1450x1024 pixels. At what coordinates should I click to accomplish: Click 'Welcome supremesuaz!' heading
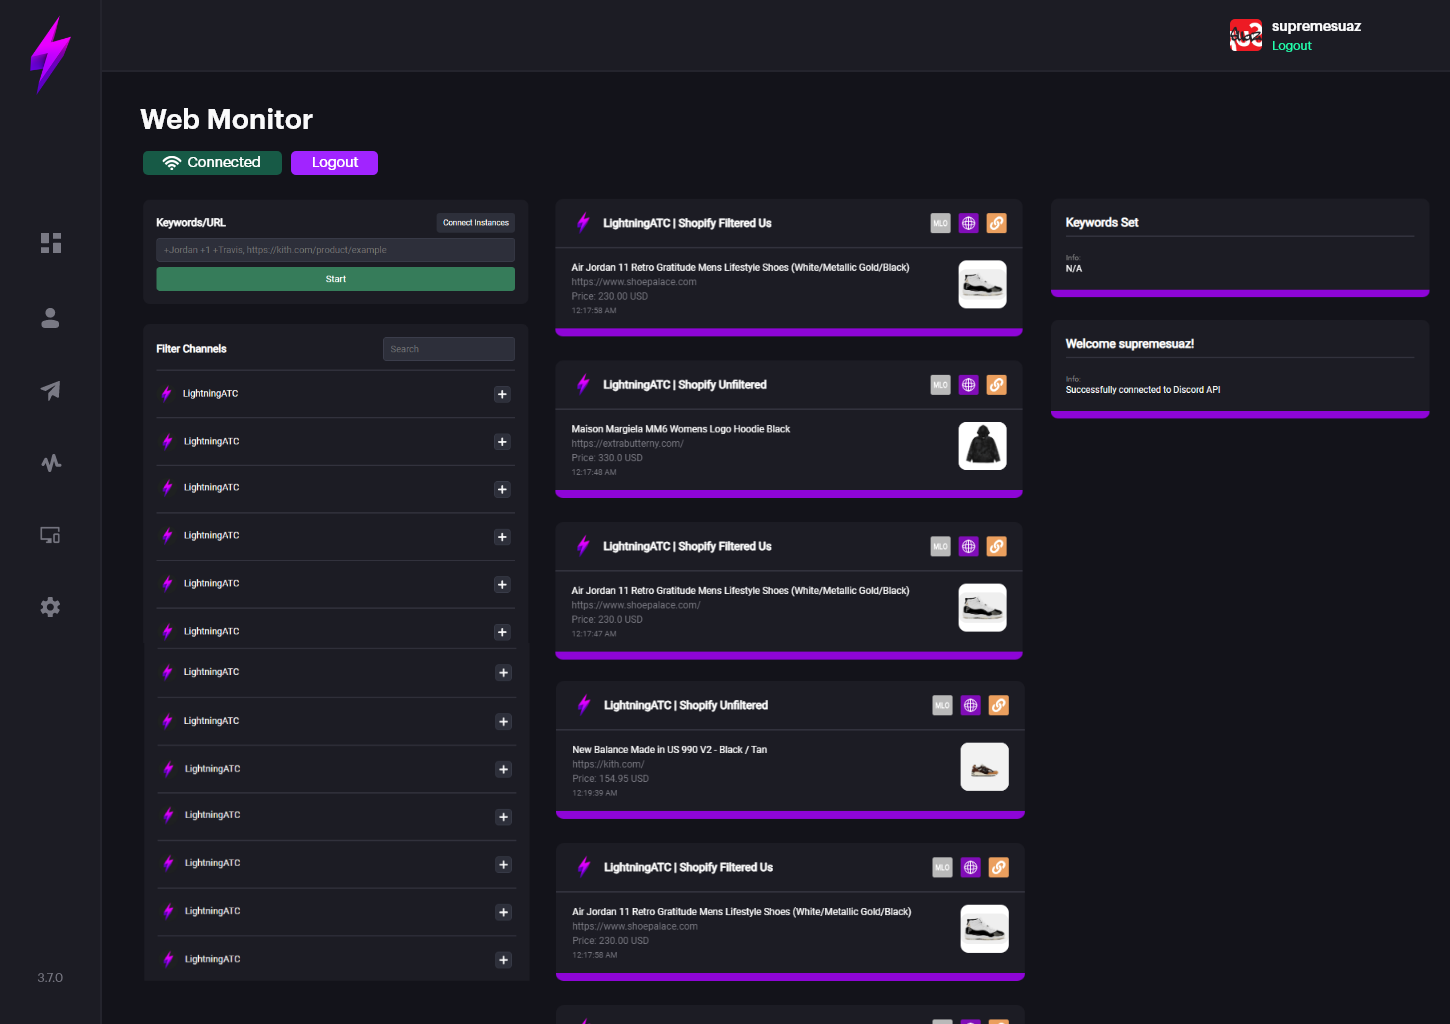pos(1130,344)
